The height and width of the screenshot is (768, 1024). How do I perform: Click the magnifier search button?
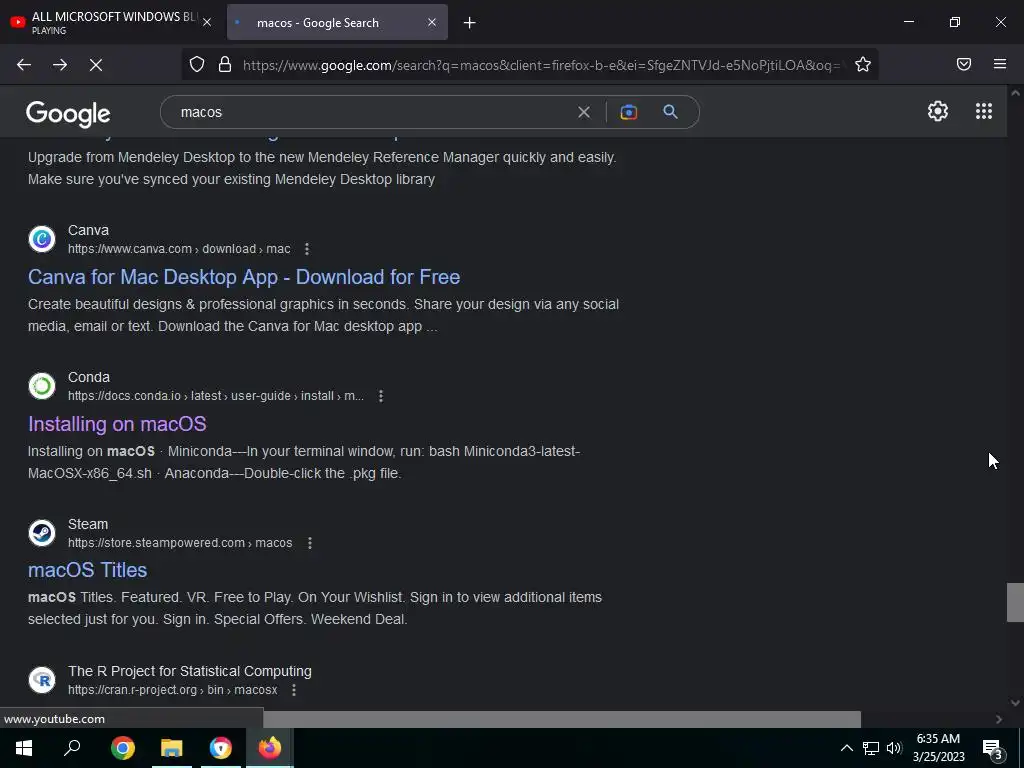coord(670,112)
